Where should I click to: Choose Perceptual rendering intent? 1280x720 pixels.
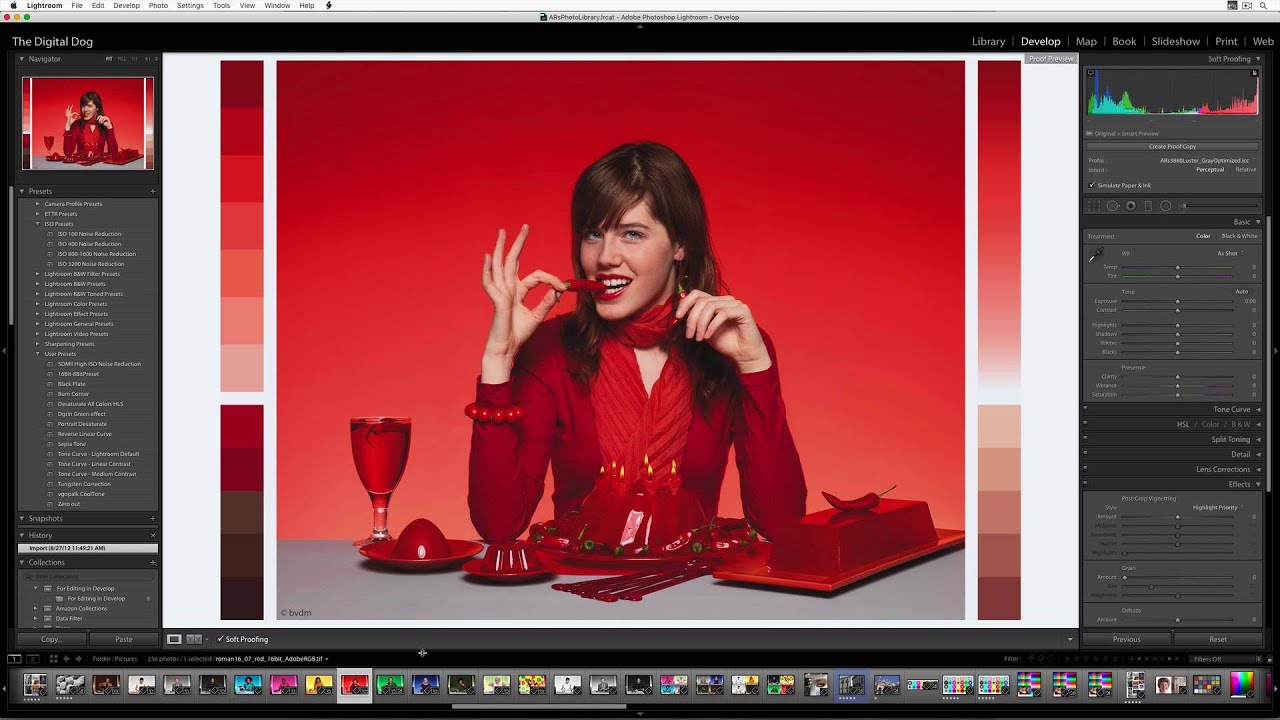click(x=1210, y=169)
